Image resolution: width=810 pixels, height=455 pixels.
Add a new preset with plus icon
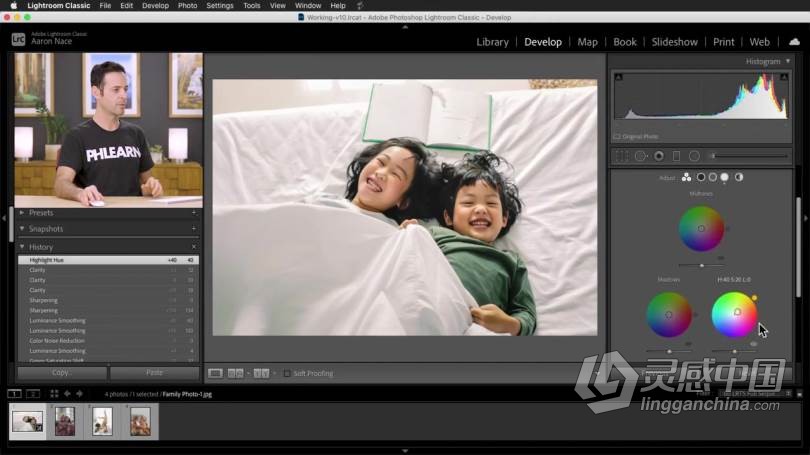tap(194, 212)
